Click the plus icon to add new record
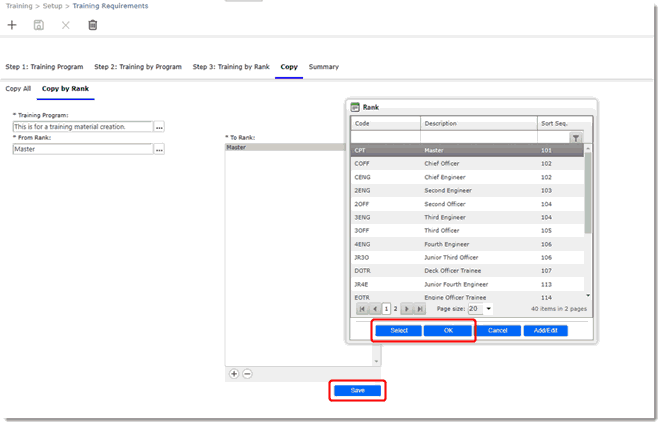 (x=12, y=25)
